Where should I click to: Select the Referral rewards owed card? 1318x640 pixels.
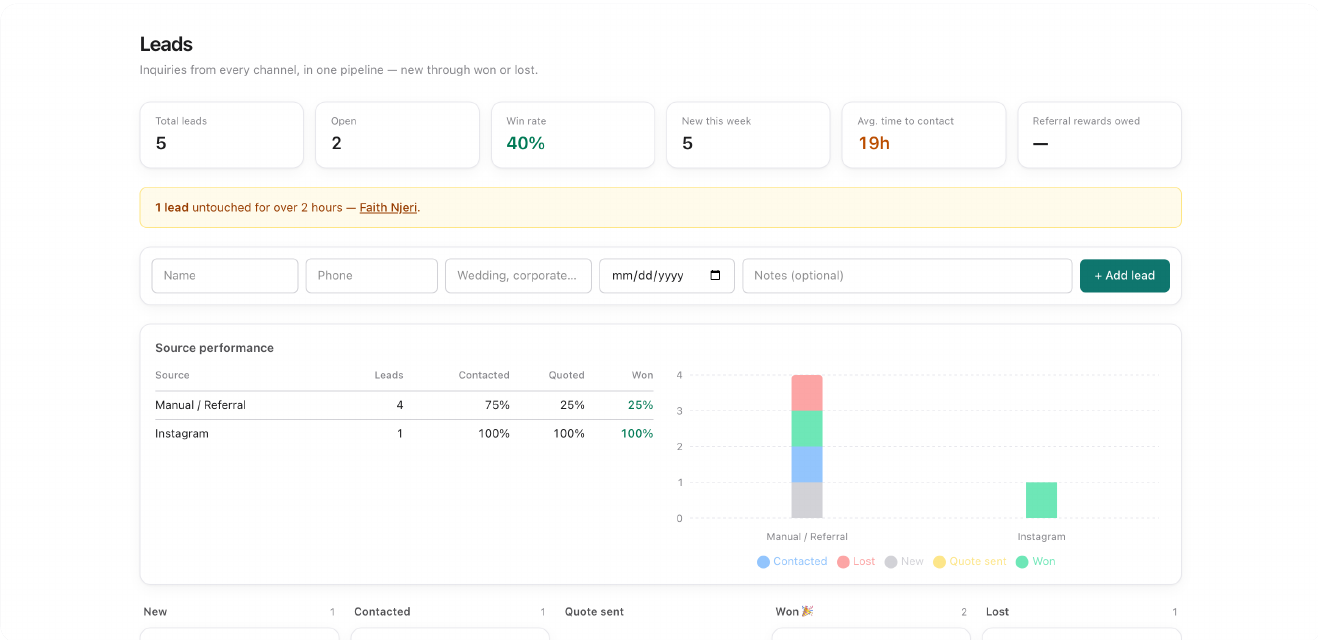click(1099, 135)
